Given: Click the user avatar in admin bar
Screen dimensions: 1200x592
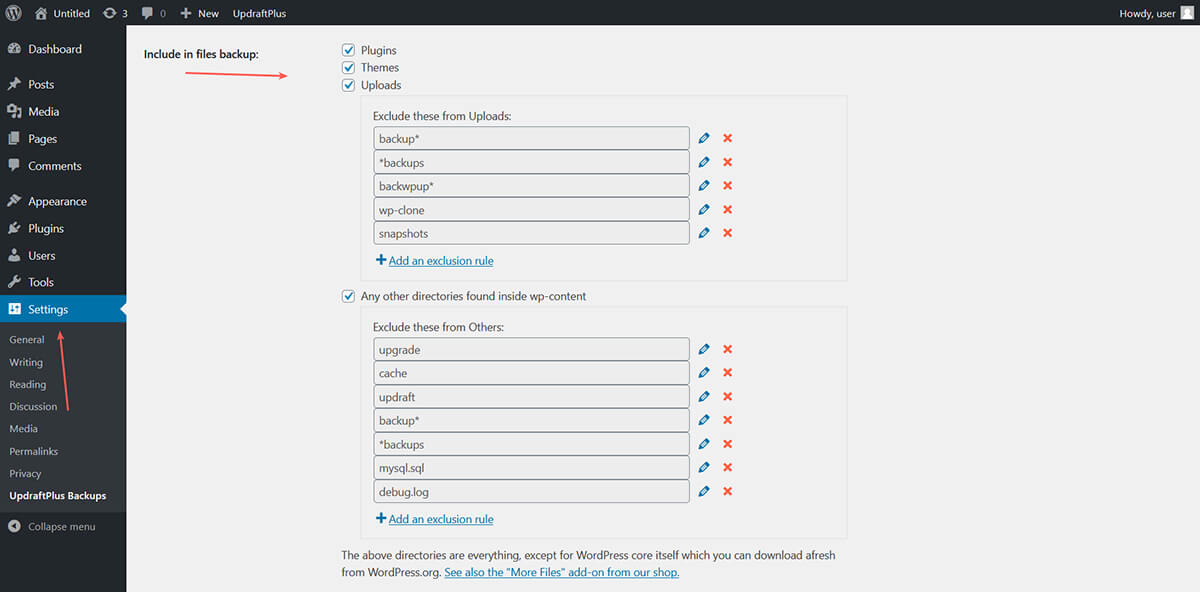Looking at the screenshot, I should point(1187,13).
